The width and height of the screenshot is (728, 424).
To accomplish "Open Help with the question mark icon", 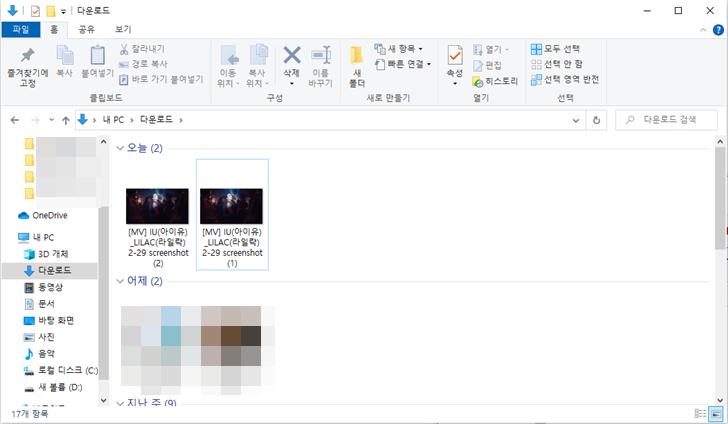I will tap(718, 30).
